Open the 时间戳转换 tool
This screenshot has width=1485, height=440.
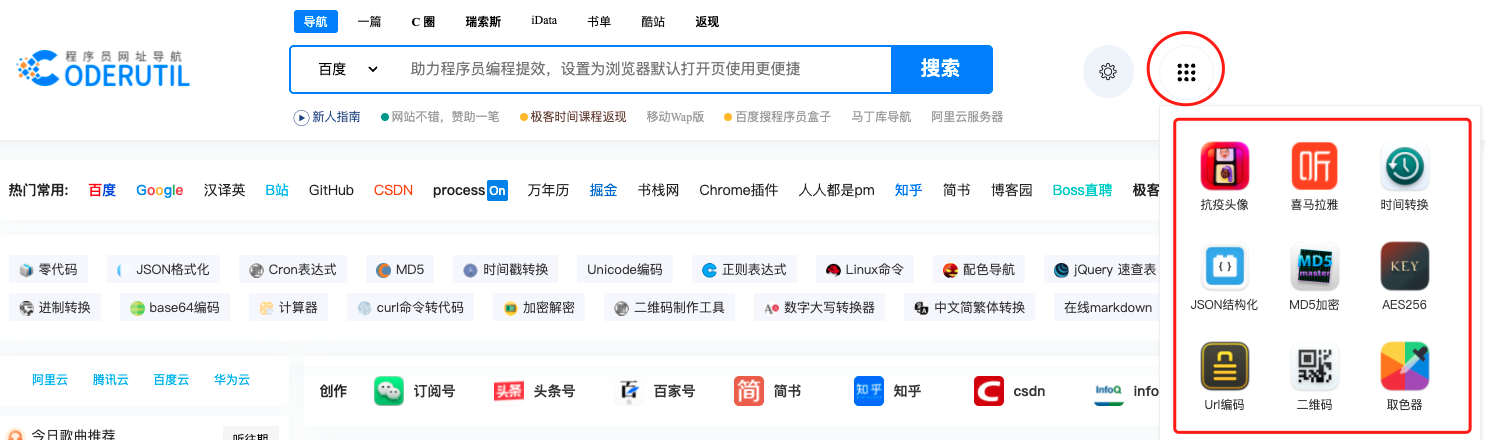(506, 269)
